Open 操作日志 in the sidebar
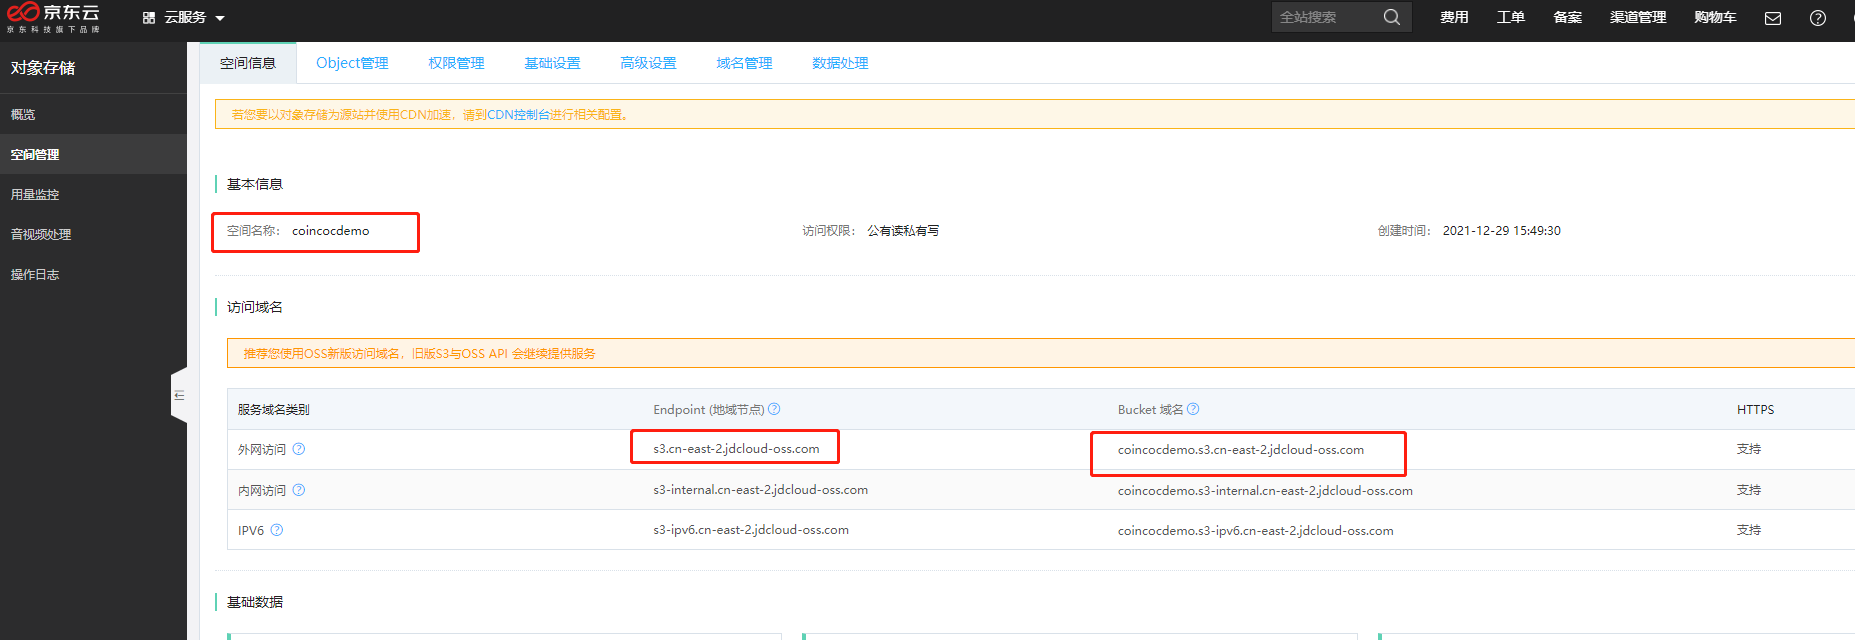Image resolution: width=1855 pixels, height=640 pixels. click(35, 275)
